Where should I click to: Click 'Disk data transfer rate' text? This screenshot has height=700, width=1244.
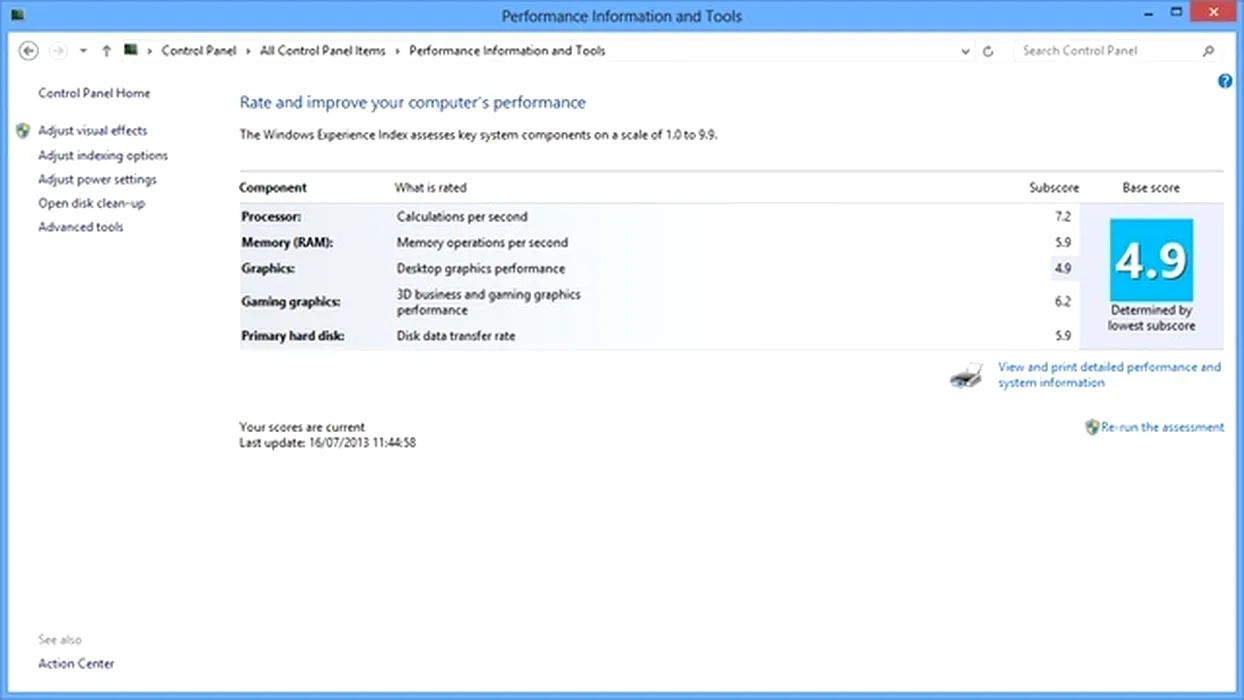coord(456,336)
